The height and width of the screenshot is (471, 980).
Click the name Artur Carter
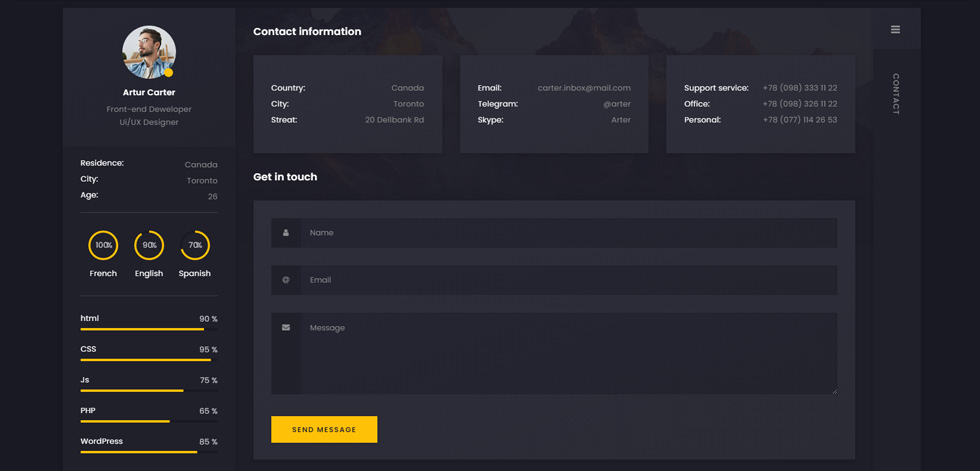pyautogui.click(x=149, y=92)
